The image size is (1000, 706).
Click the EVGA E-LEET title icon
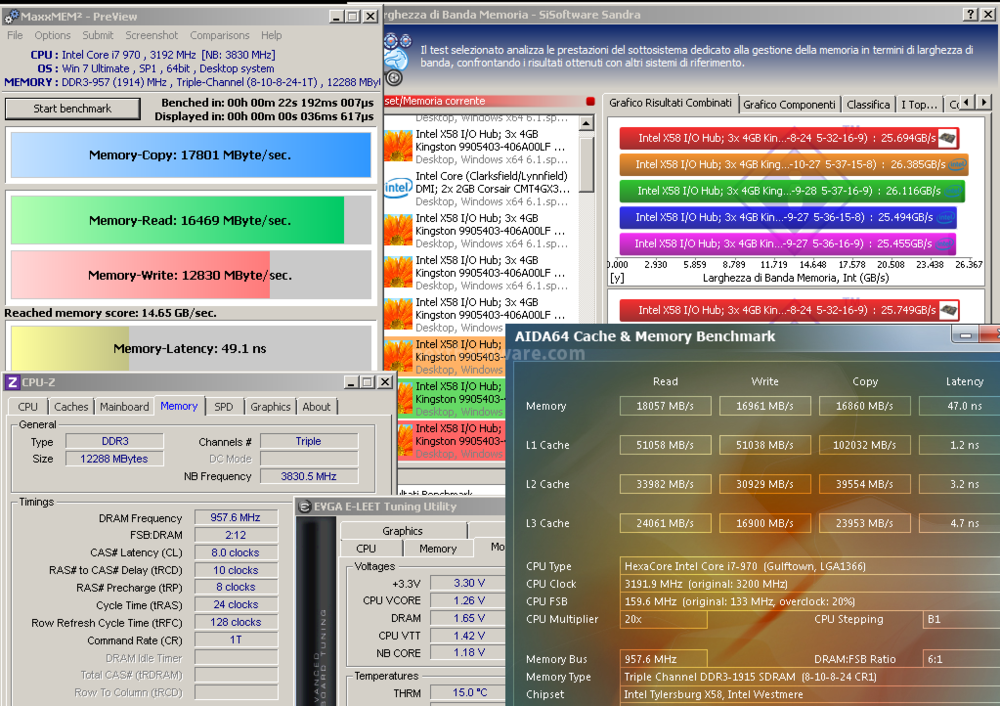pyautogui.click(x=304, y=506)
